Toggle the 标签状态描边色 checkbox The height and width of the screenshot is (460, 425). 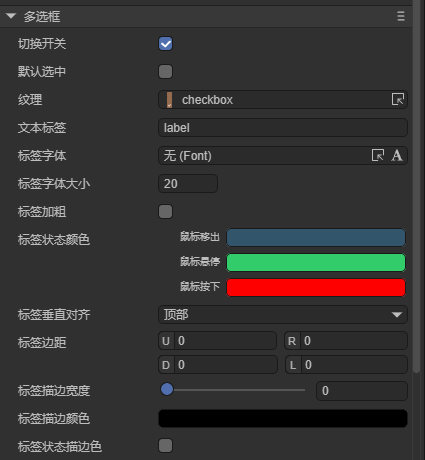(165, 446)
